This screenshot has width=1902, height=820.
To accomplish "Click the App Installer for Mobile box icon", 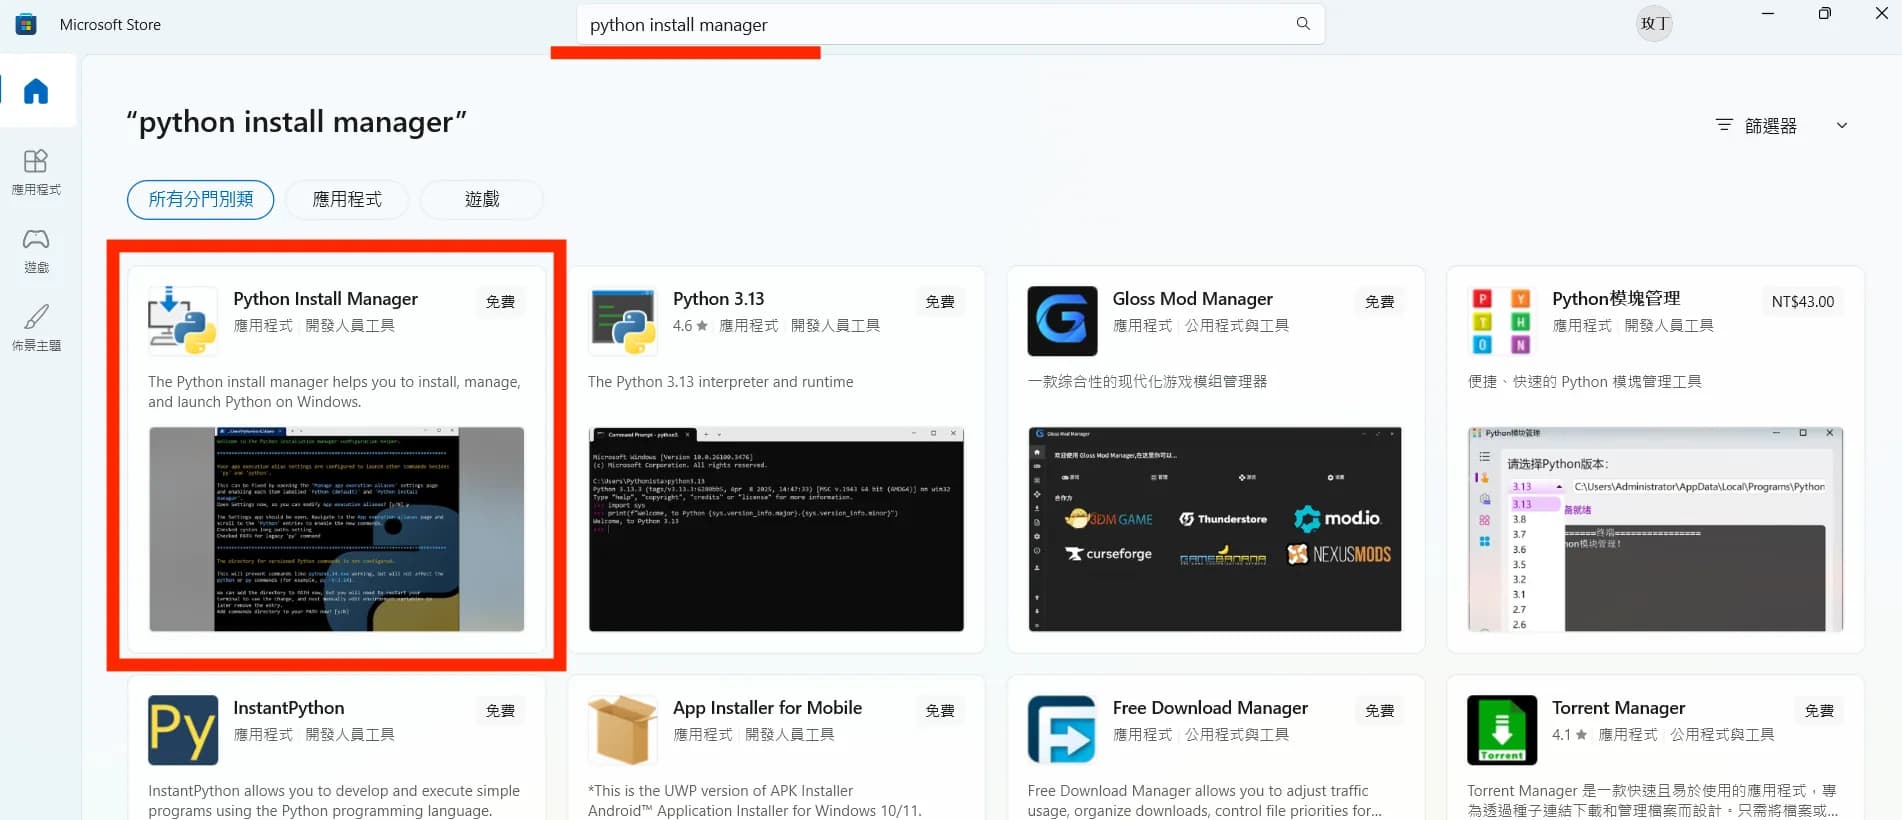I will (623, 730).
